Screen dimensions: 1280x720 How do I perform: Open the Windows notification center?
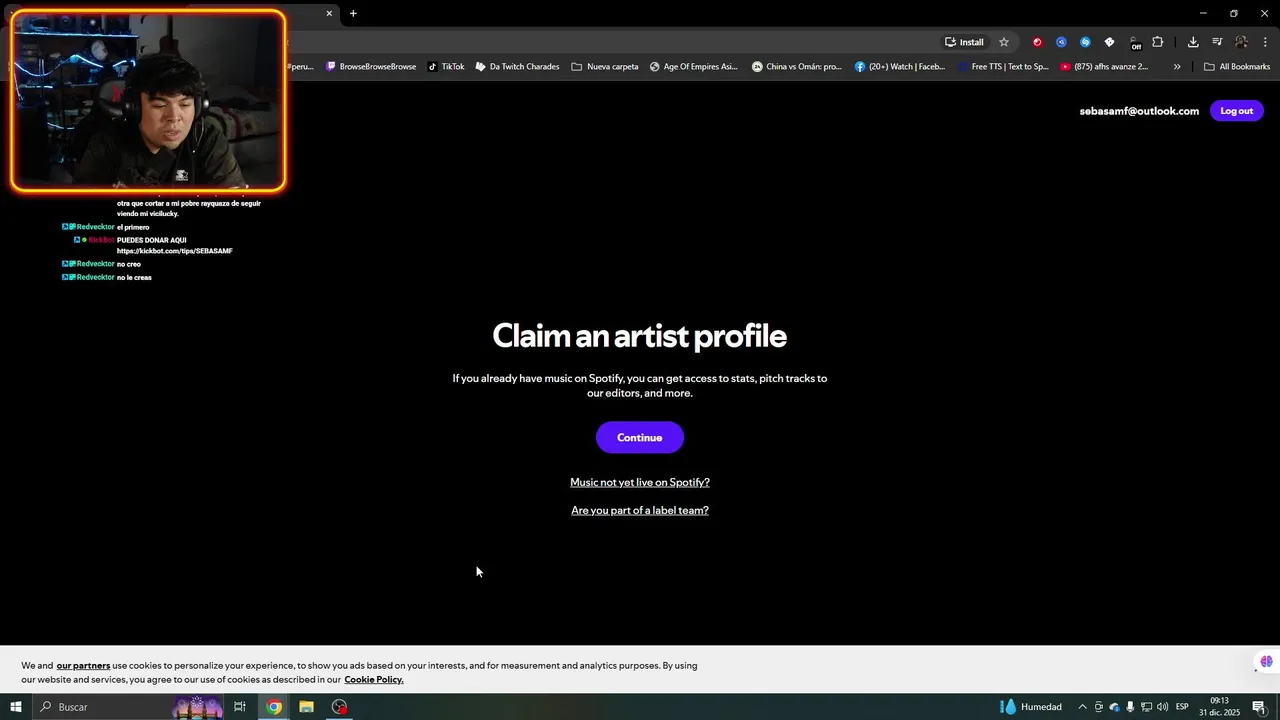pos(1259,707)
